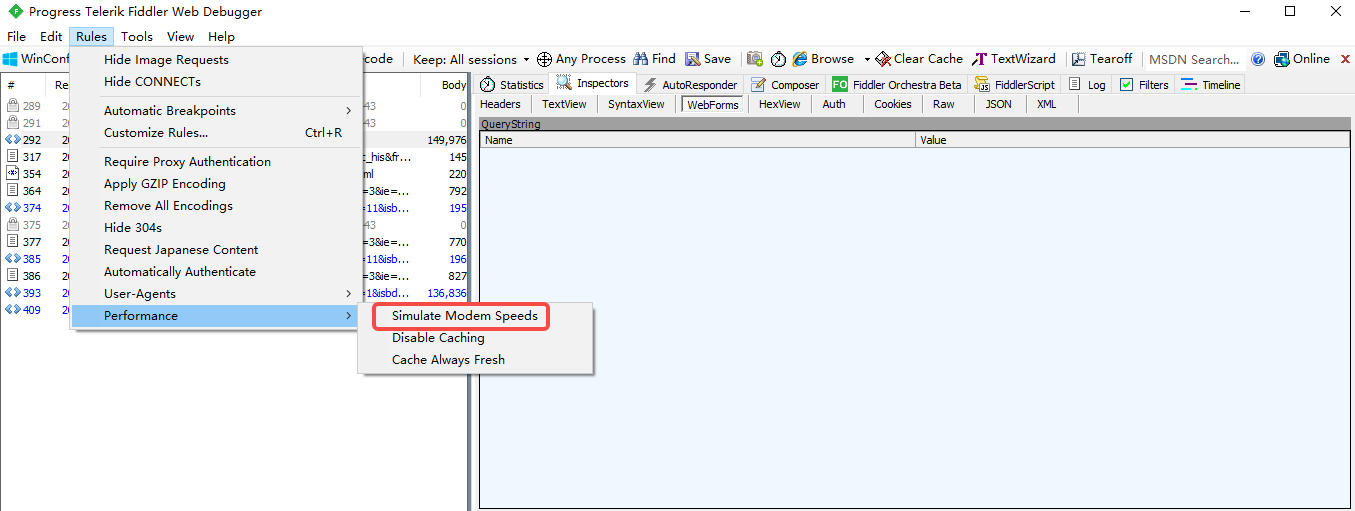Select session 354 document icon
The width and height of the screenshot is (1355, 511).
13,174
